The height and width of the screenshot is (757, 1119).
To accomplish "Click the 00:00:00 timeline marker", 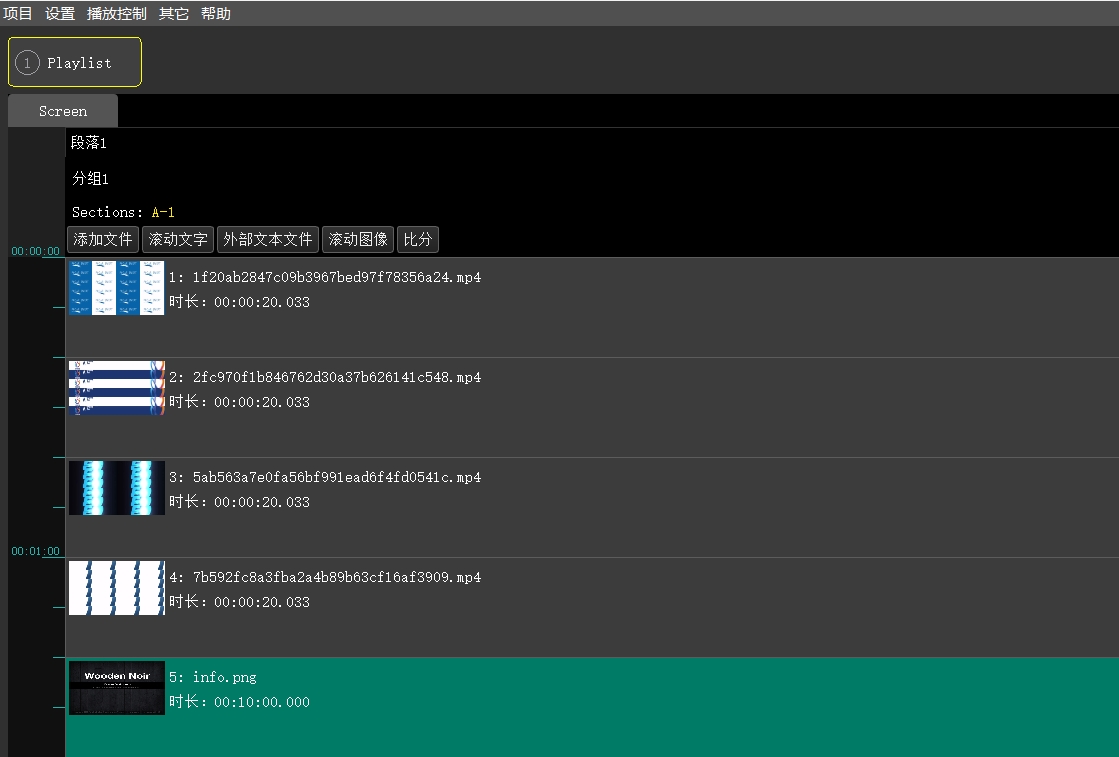I will pos(35,251).
